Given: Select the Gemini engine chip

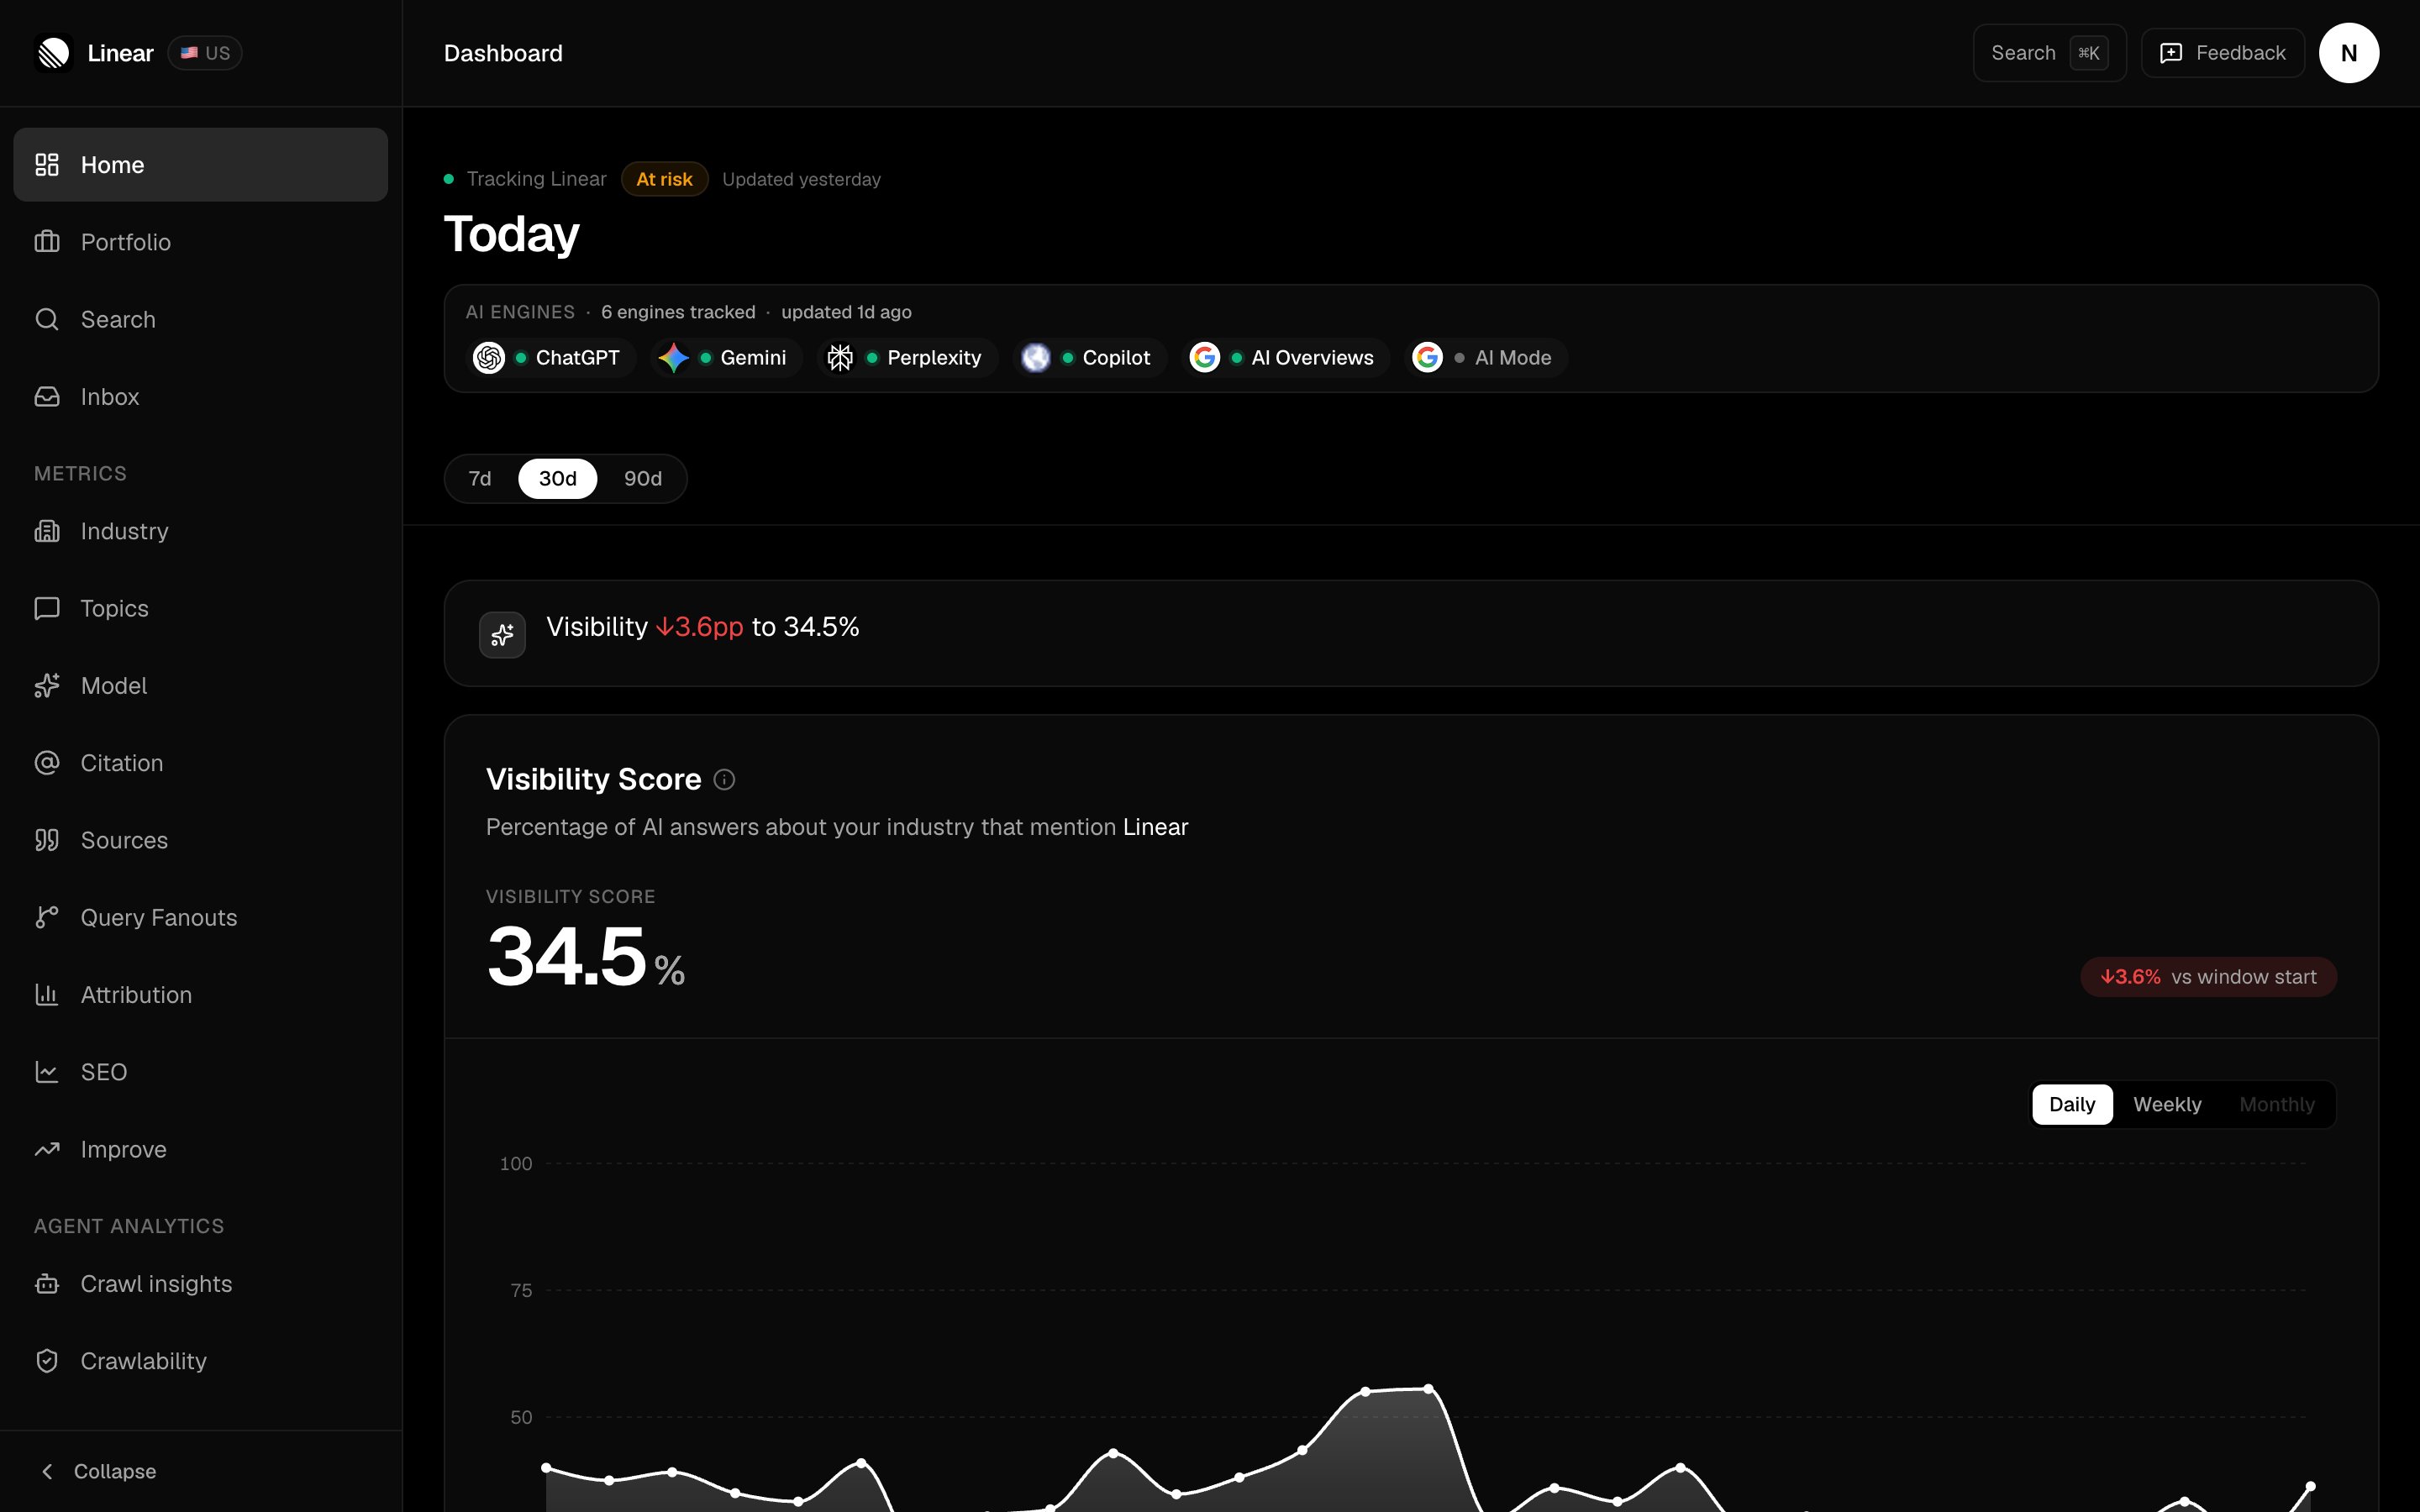Looking at the screenshot, I should 727,358.
